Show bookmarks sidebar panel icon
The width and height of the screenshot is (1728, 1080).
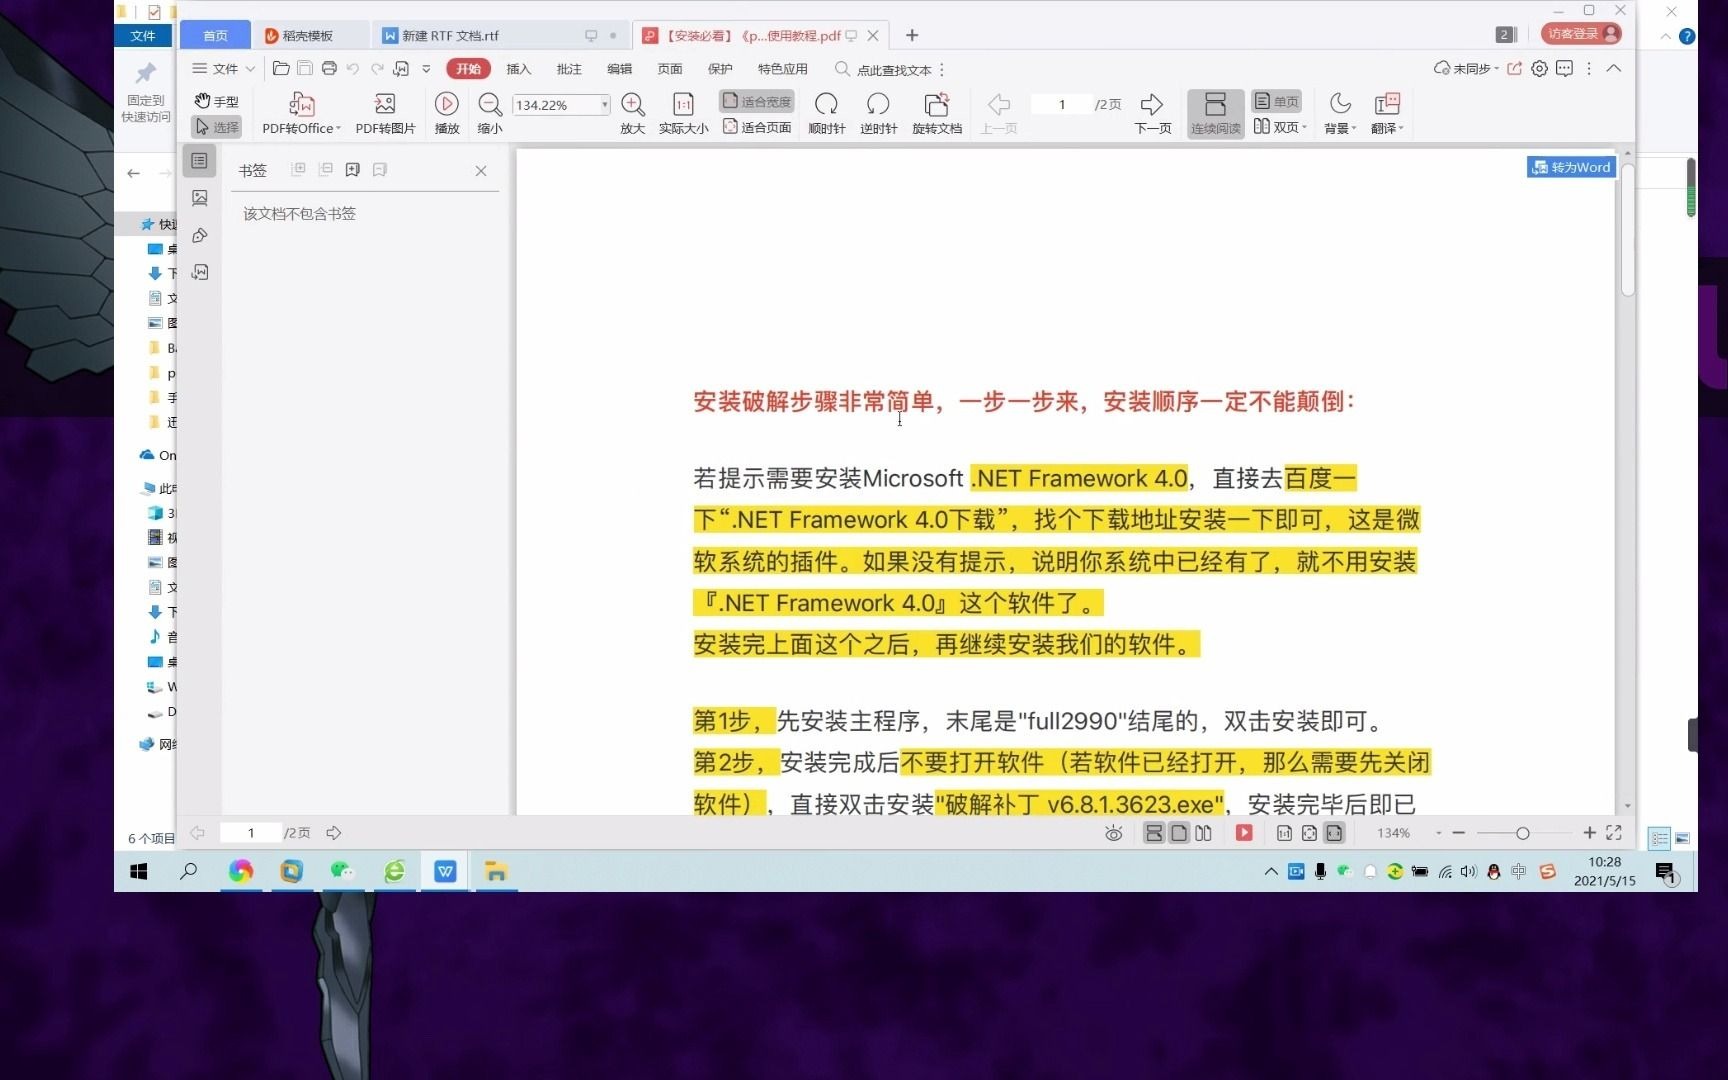(200, 161)
